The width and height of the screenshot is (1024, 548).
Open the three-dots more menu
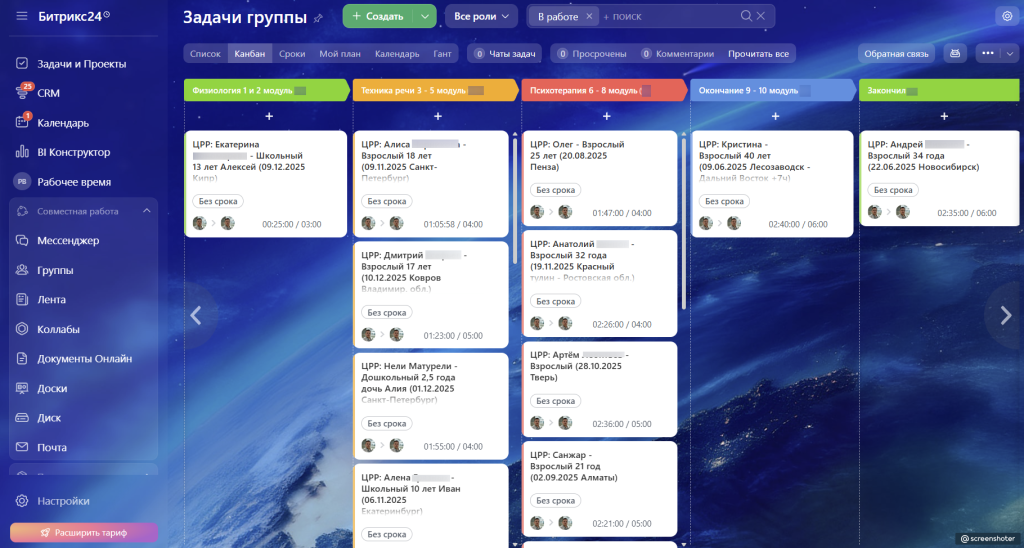987,54
